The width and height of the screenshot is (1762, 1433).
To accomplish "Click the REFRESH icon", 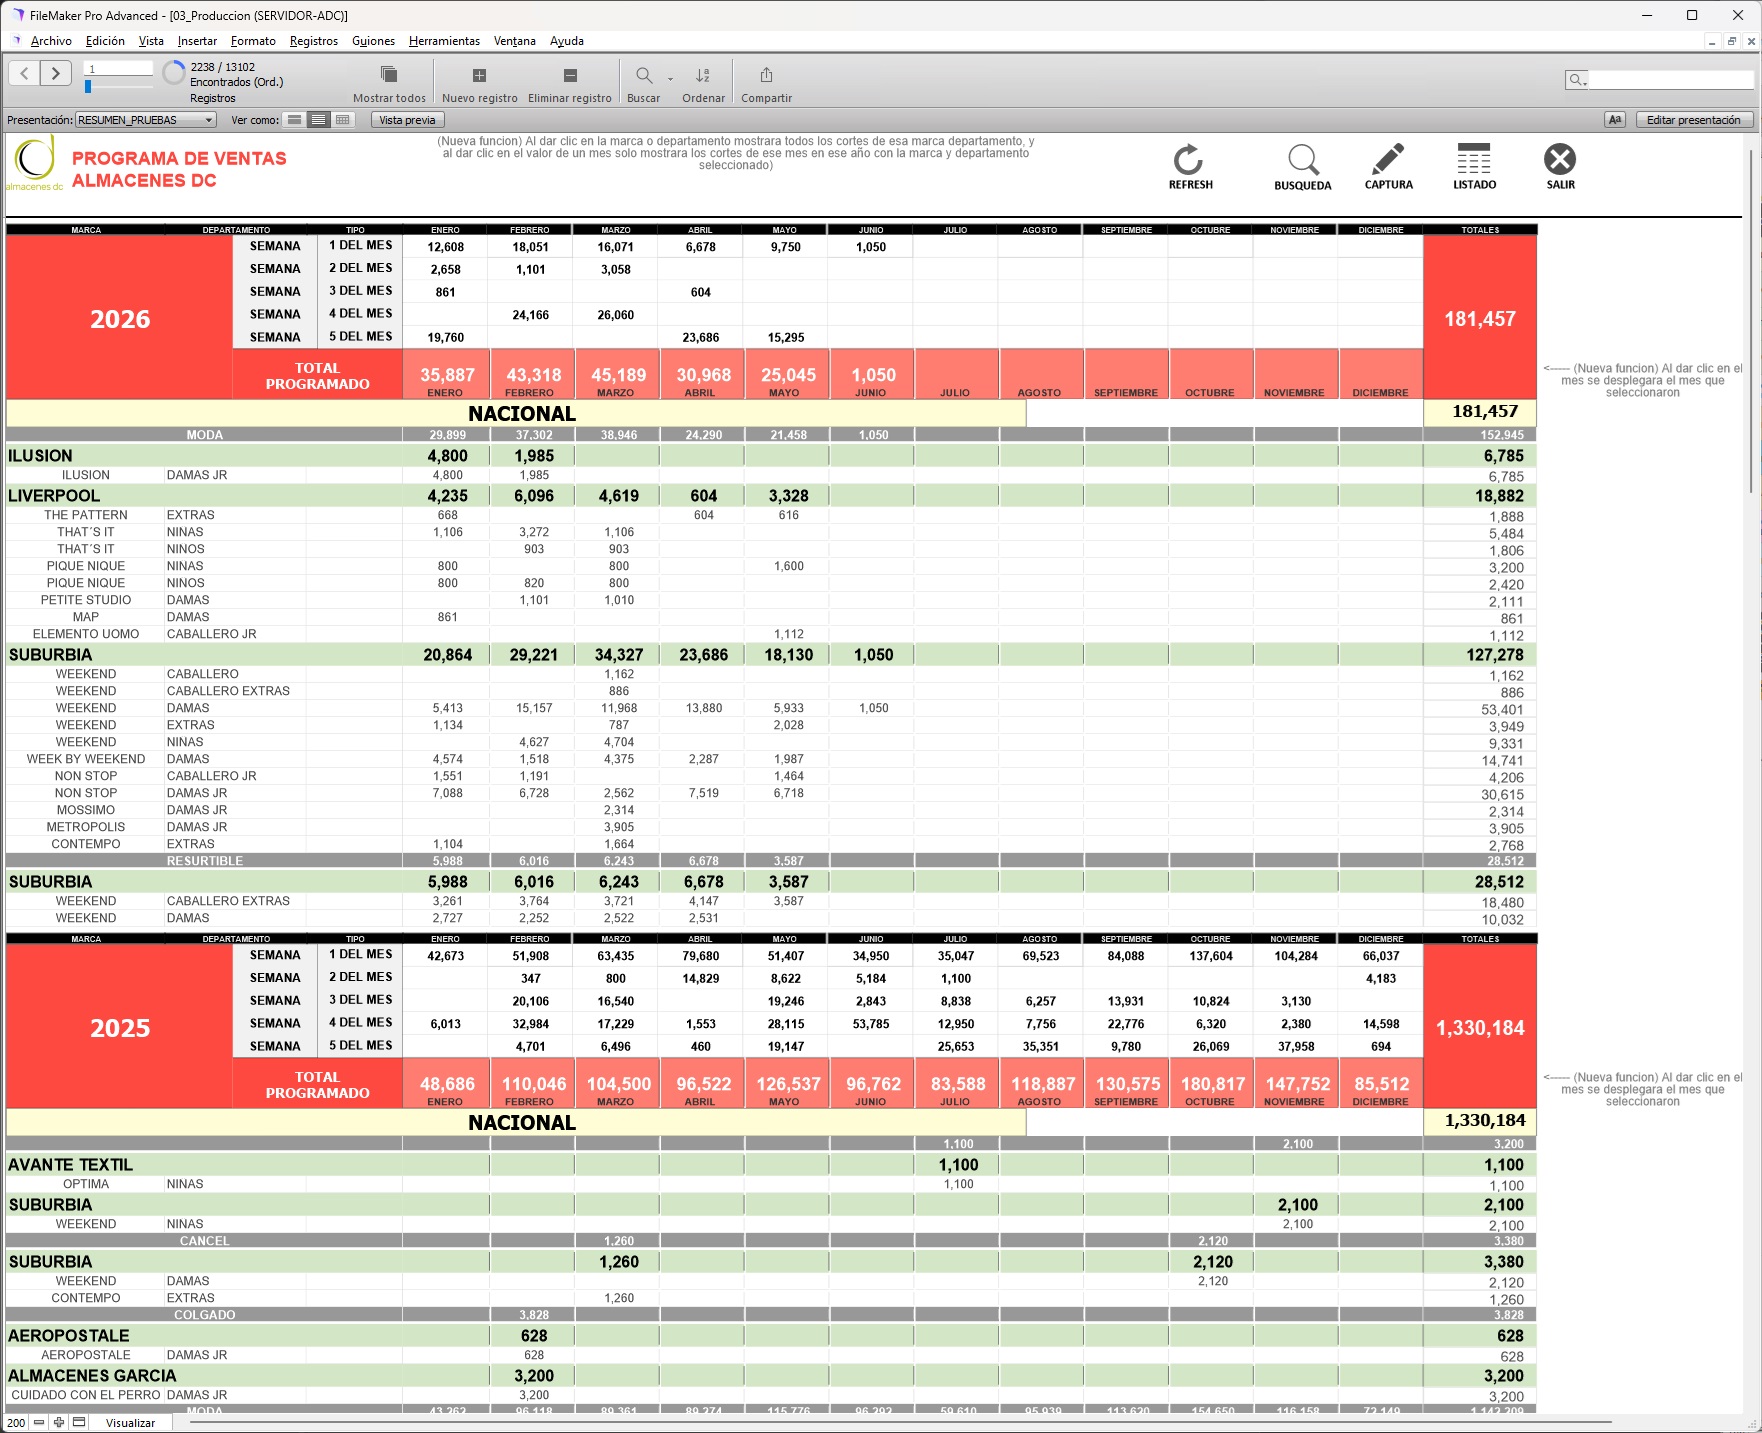I will [1189, 162].
